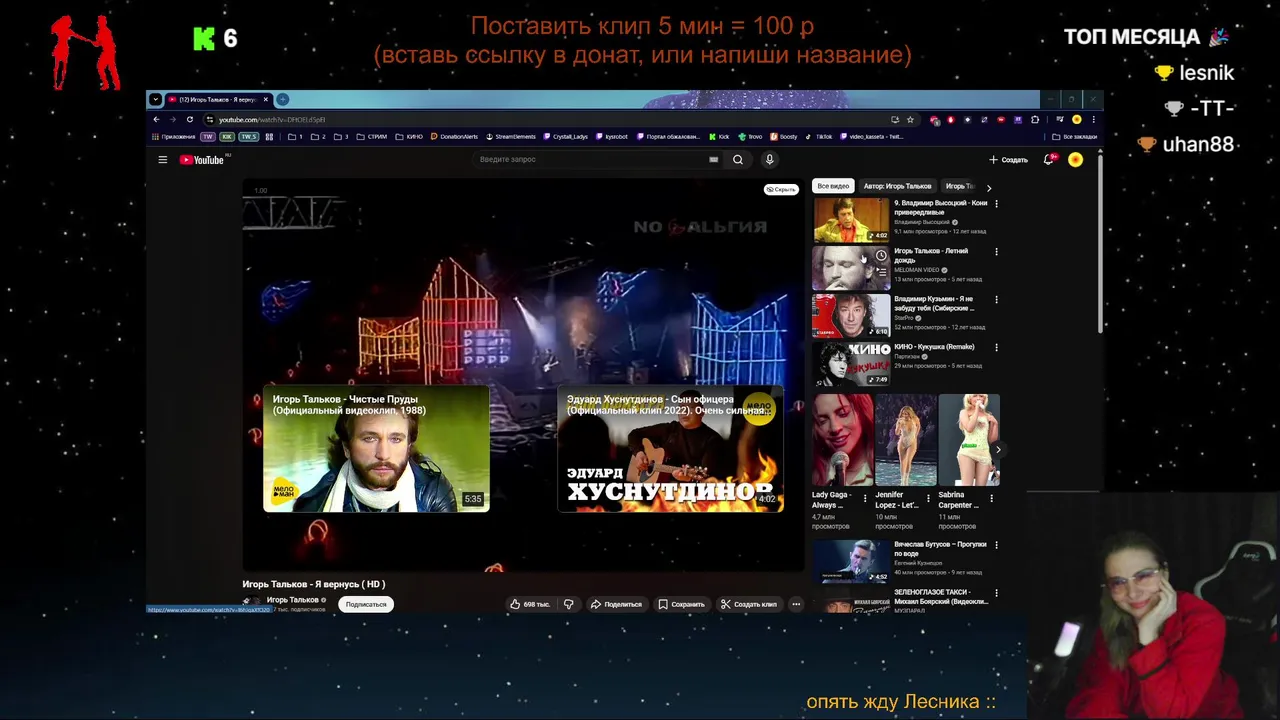Open more actions under the video
1280x720 pixels.
(x=796, y=604)
